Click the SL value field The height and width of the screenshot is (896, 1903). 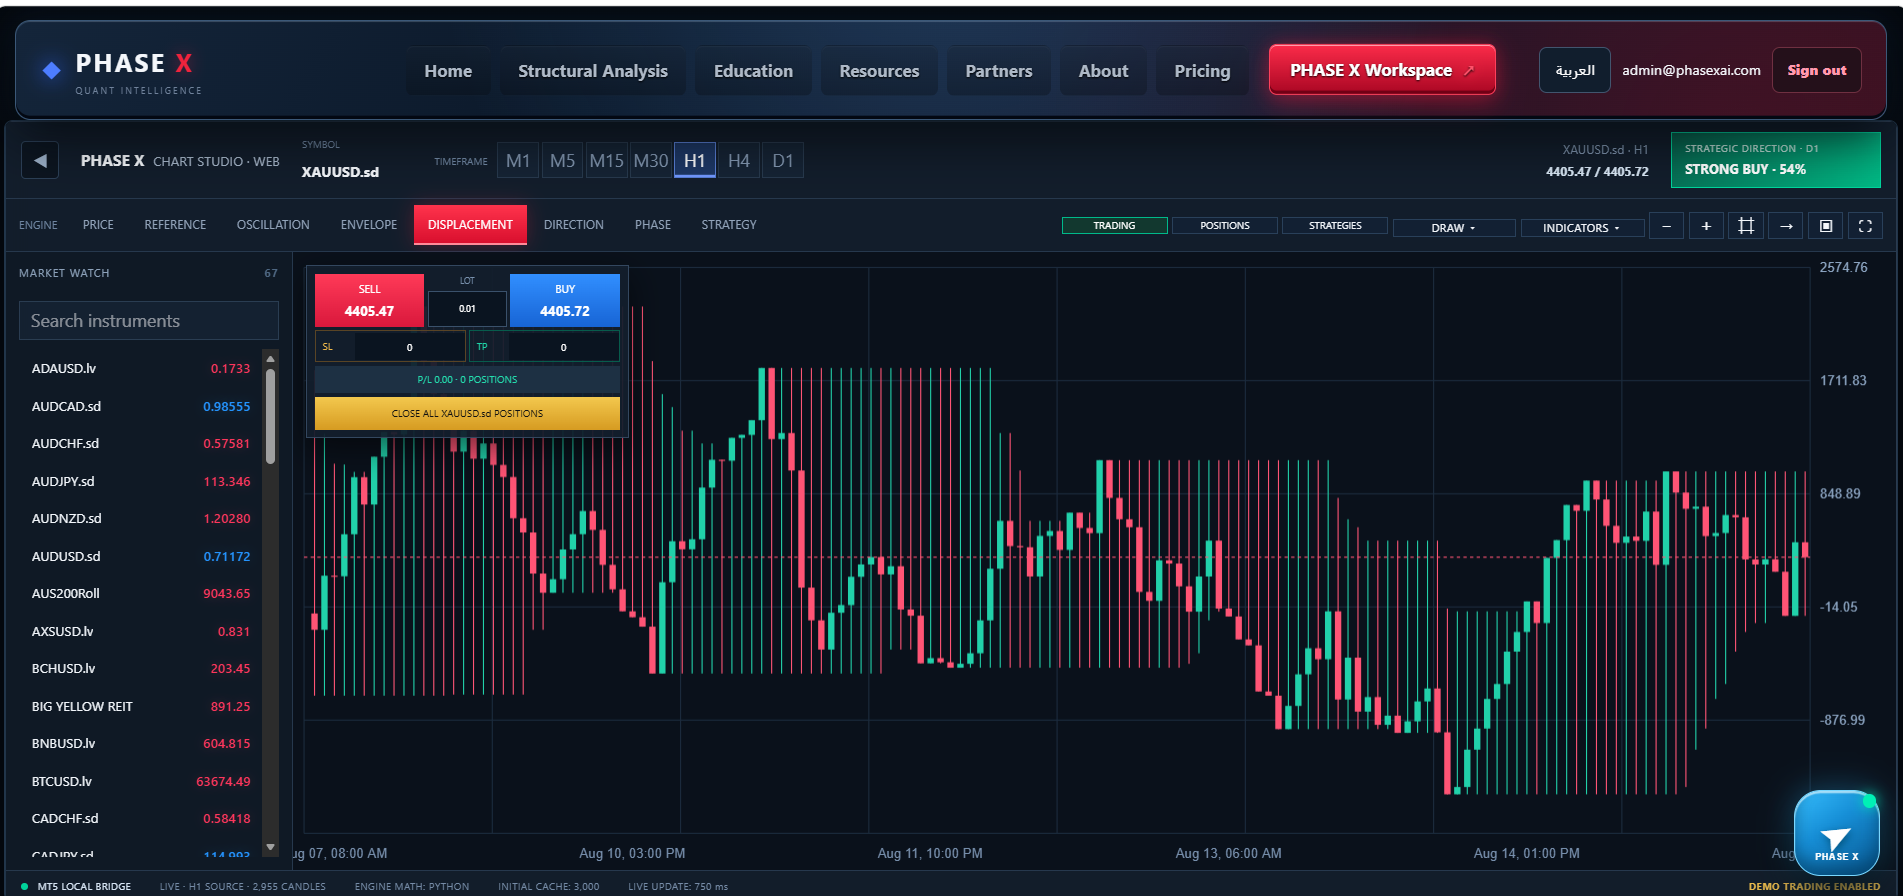[409, 347]
